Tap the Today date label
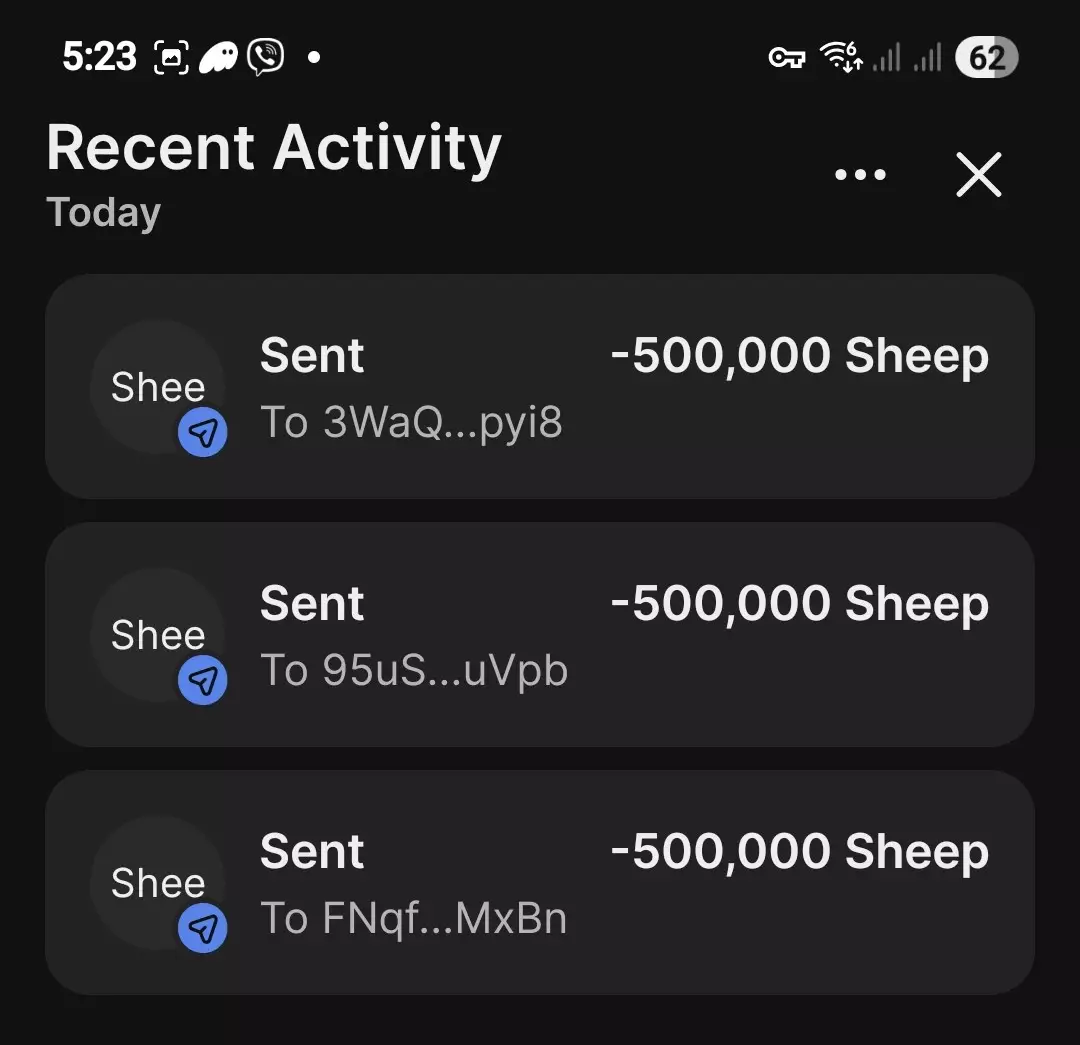 click(x=103, y=213)
